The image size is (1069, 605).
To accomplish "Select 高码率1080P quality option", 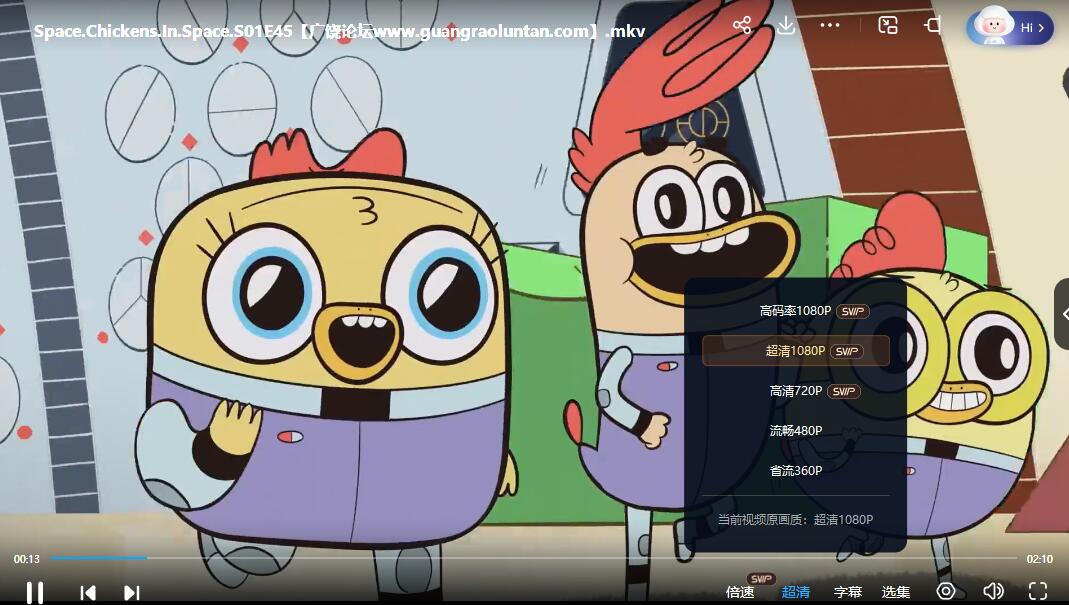I will coord(796,311).
